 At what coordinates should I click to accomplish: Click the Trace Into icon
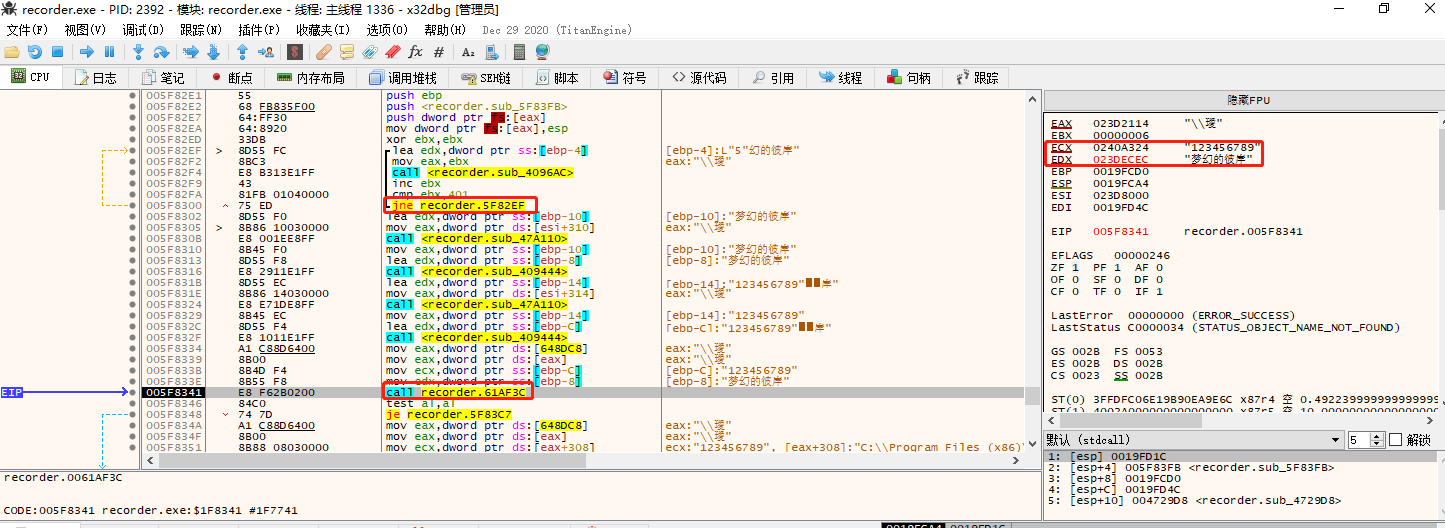coord(190,51)
